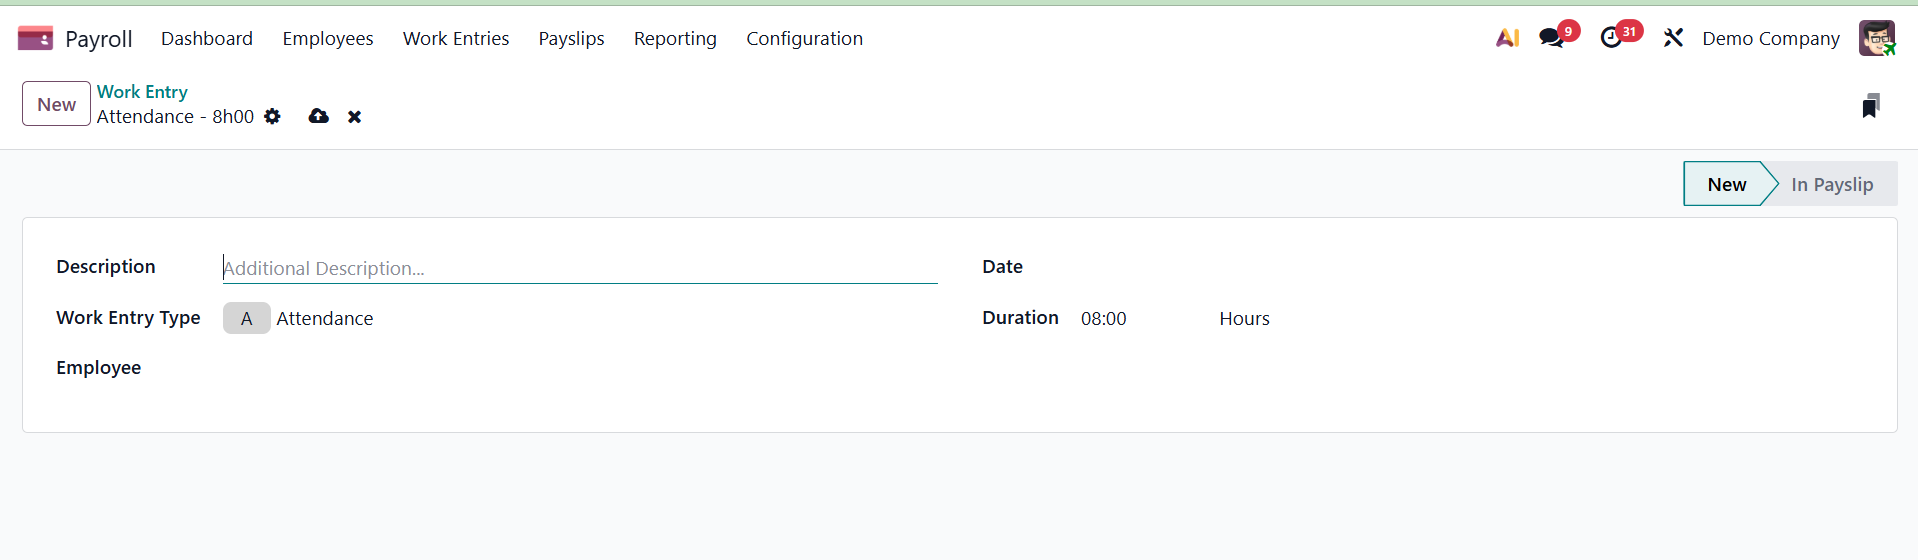Screen dimensions: 1918x560
Task: Set status to In Payslip
Action: pyautogui.click(x=1831, y=185)
